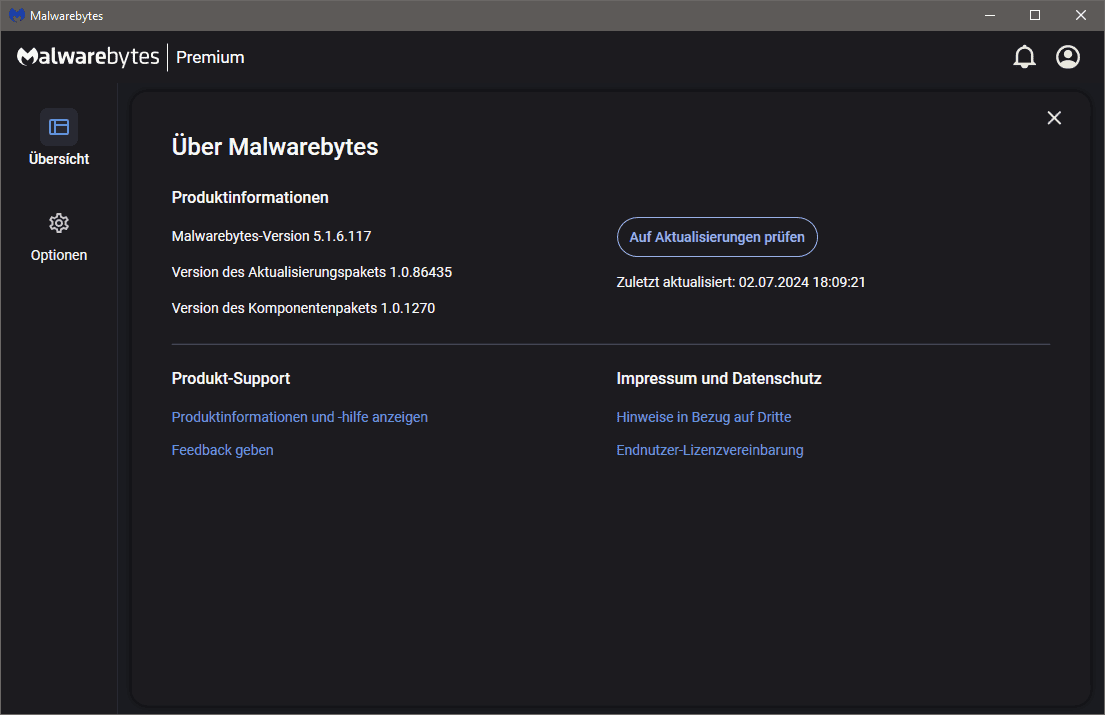Click the Zuletzt aktualisiert timestamp text
The width and height of the screenshot is (1105, 715).
741,282
